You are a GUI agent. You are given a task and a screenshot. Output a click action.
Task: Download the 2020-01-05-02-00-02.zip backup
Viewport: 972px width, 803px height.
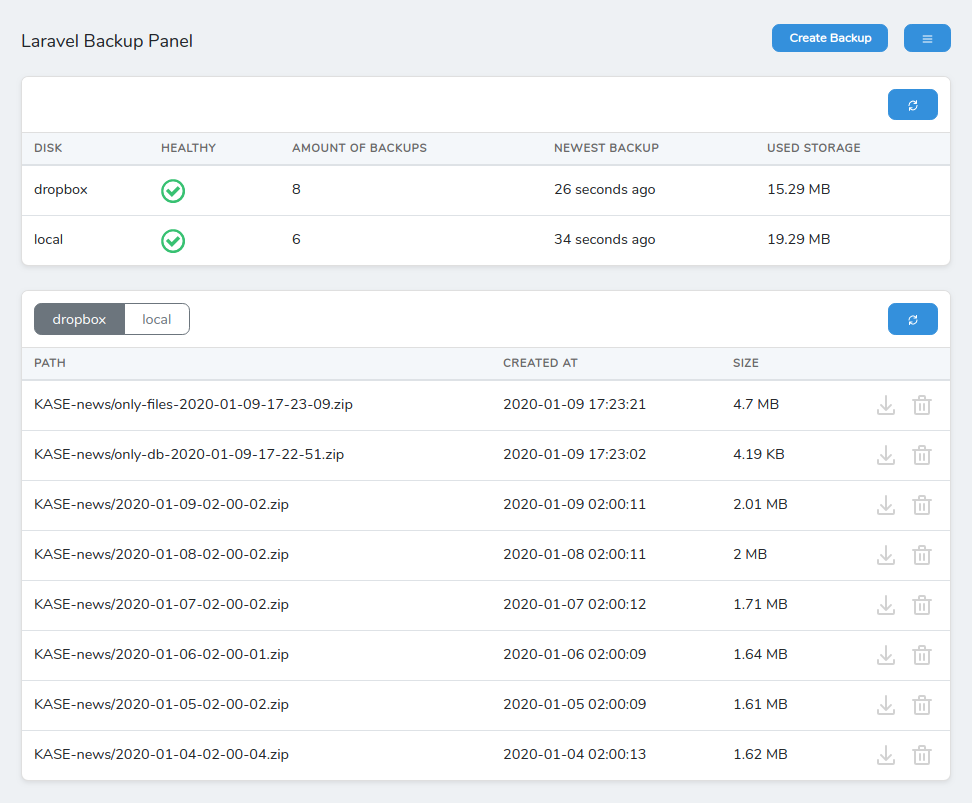pyautogui.click(x=886, y=705)
